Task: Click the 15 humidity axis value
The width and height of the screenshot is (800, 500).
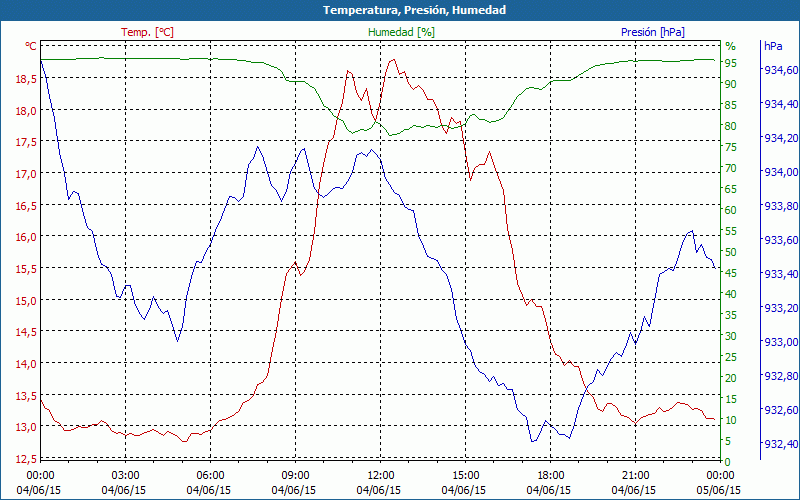Action: coord(731,399)
